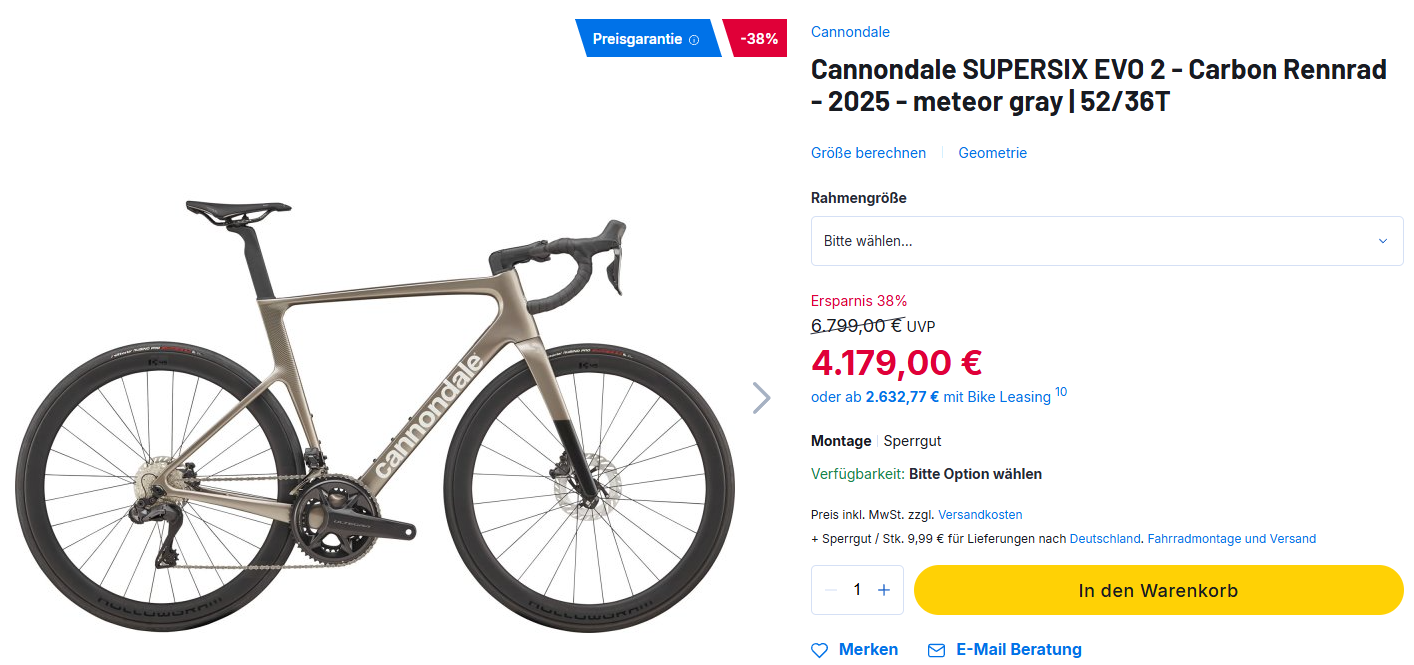The width and height of the screenshot is (1414, 665).
Task: Open the Cannondale brand link
Action: tap(850, 32)
